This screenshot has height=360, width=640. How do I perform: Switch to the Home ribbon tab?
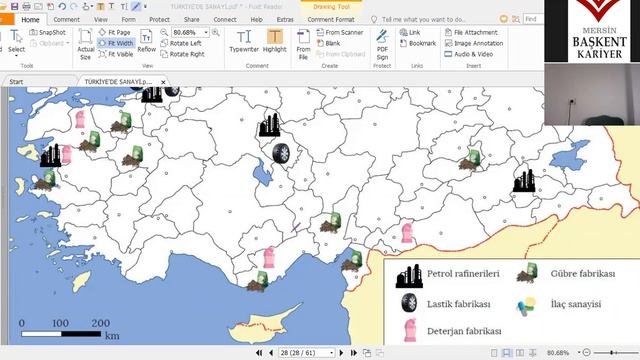pyautogui.click(x=31, y=19)
